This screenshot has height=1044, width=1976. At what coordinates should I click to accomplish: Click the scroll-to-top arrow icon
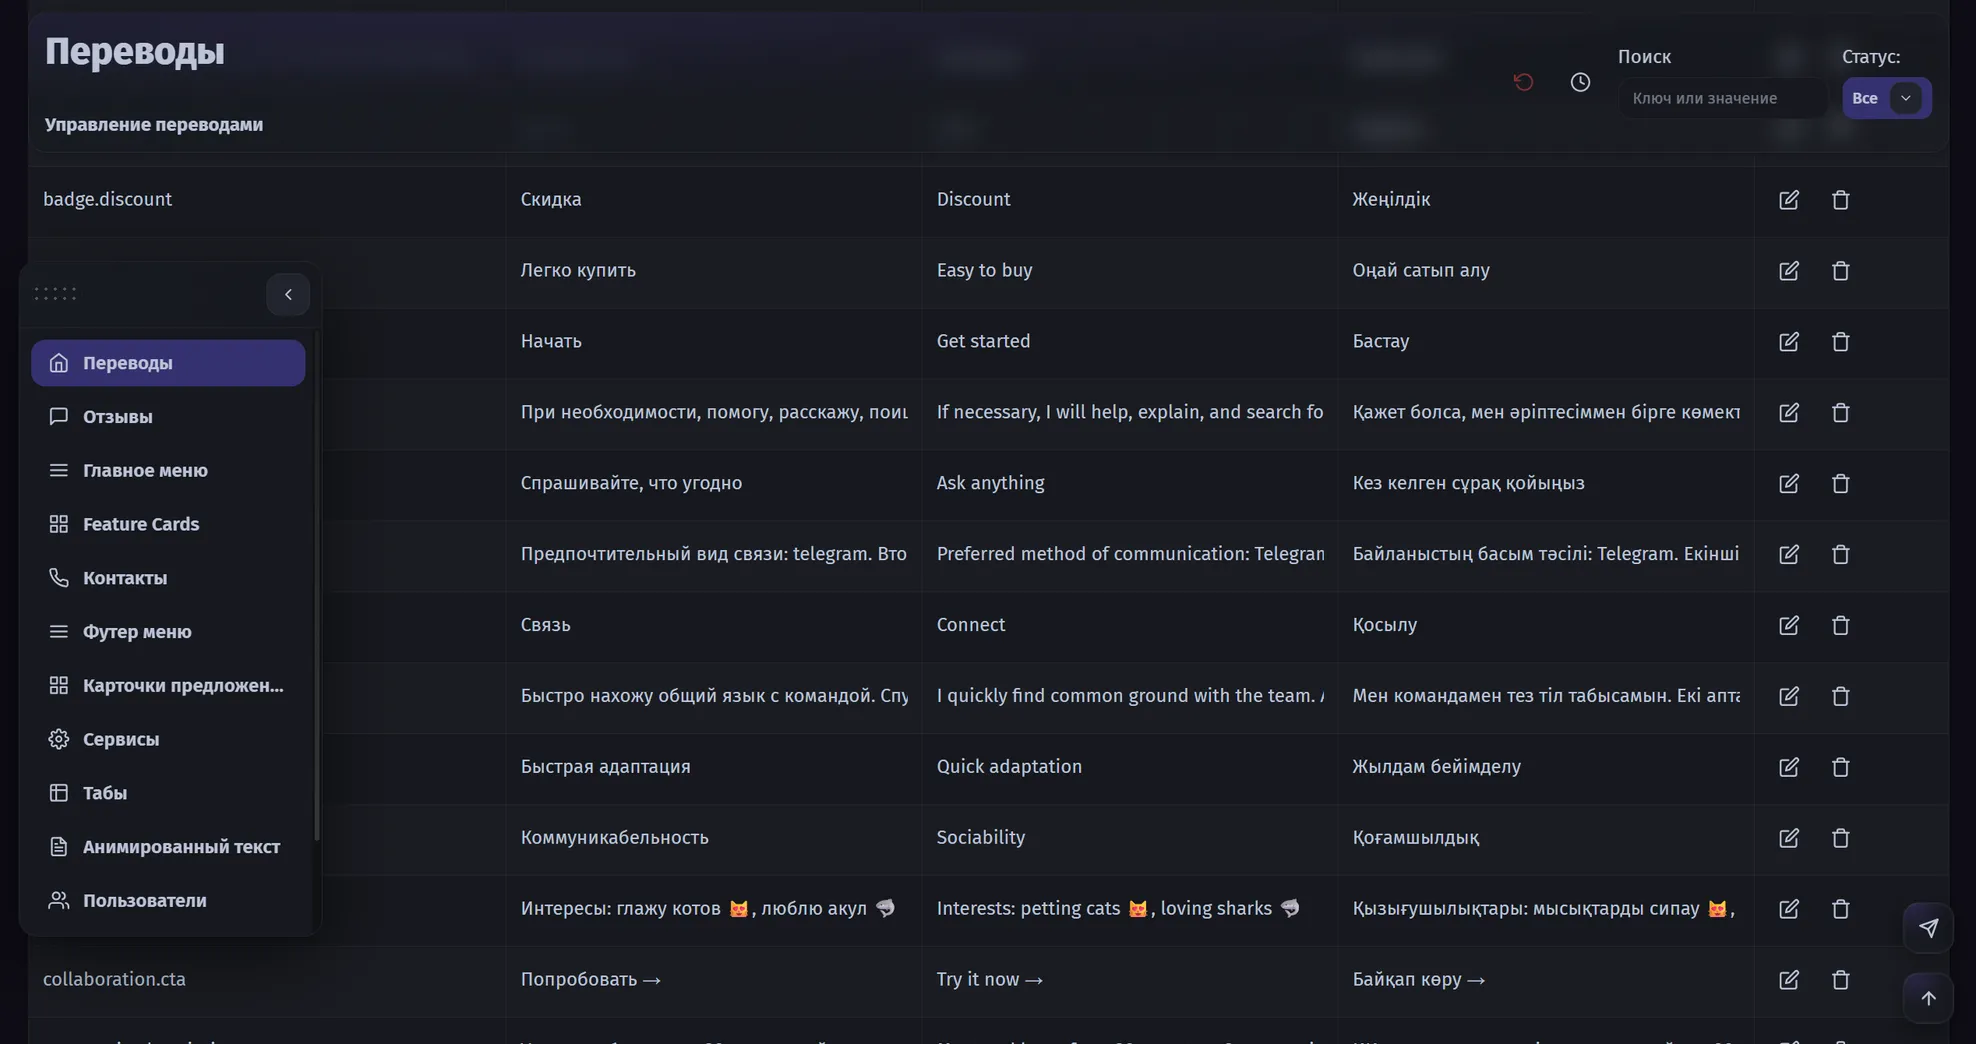[x=1929, y=997]
